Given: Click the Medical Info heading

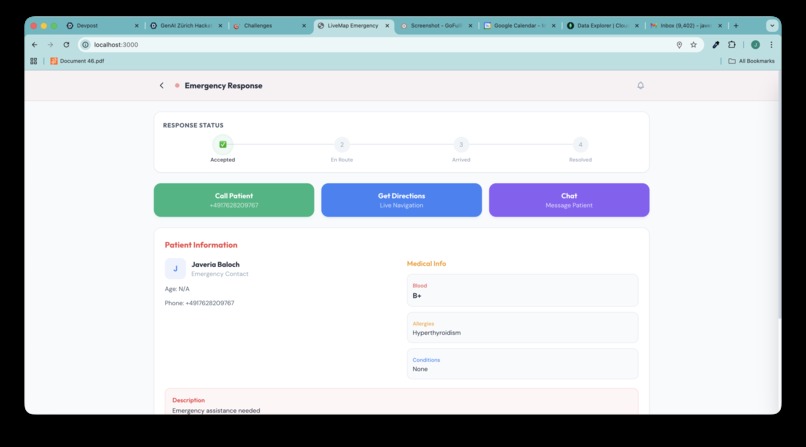Looking at the screenshot, I should [426, 264].
